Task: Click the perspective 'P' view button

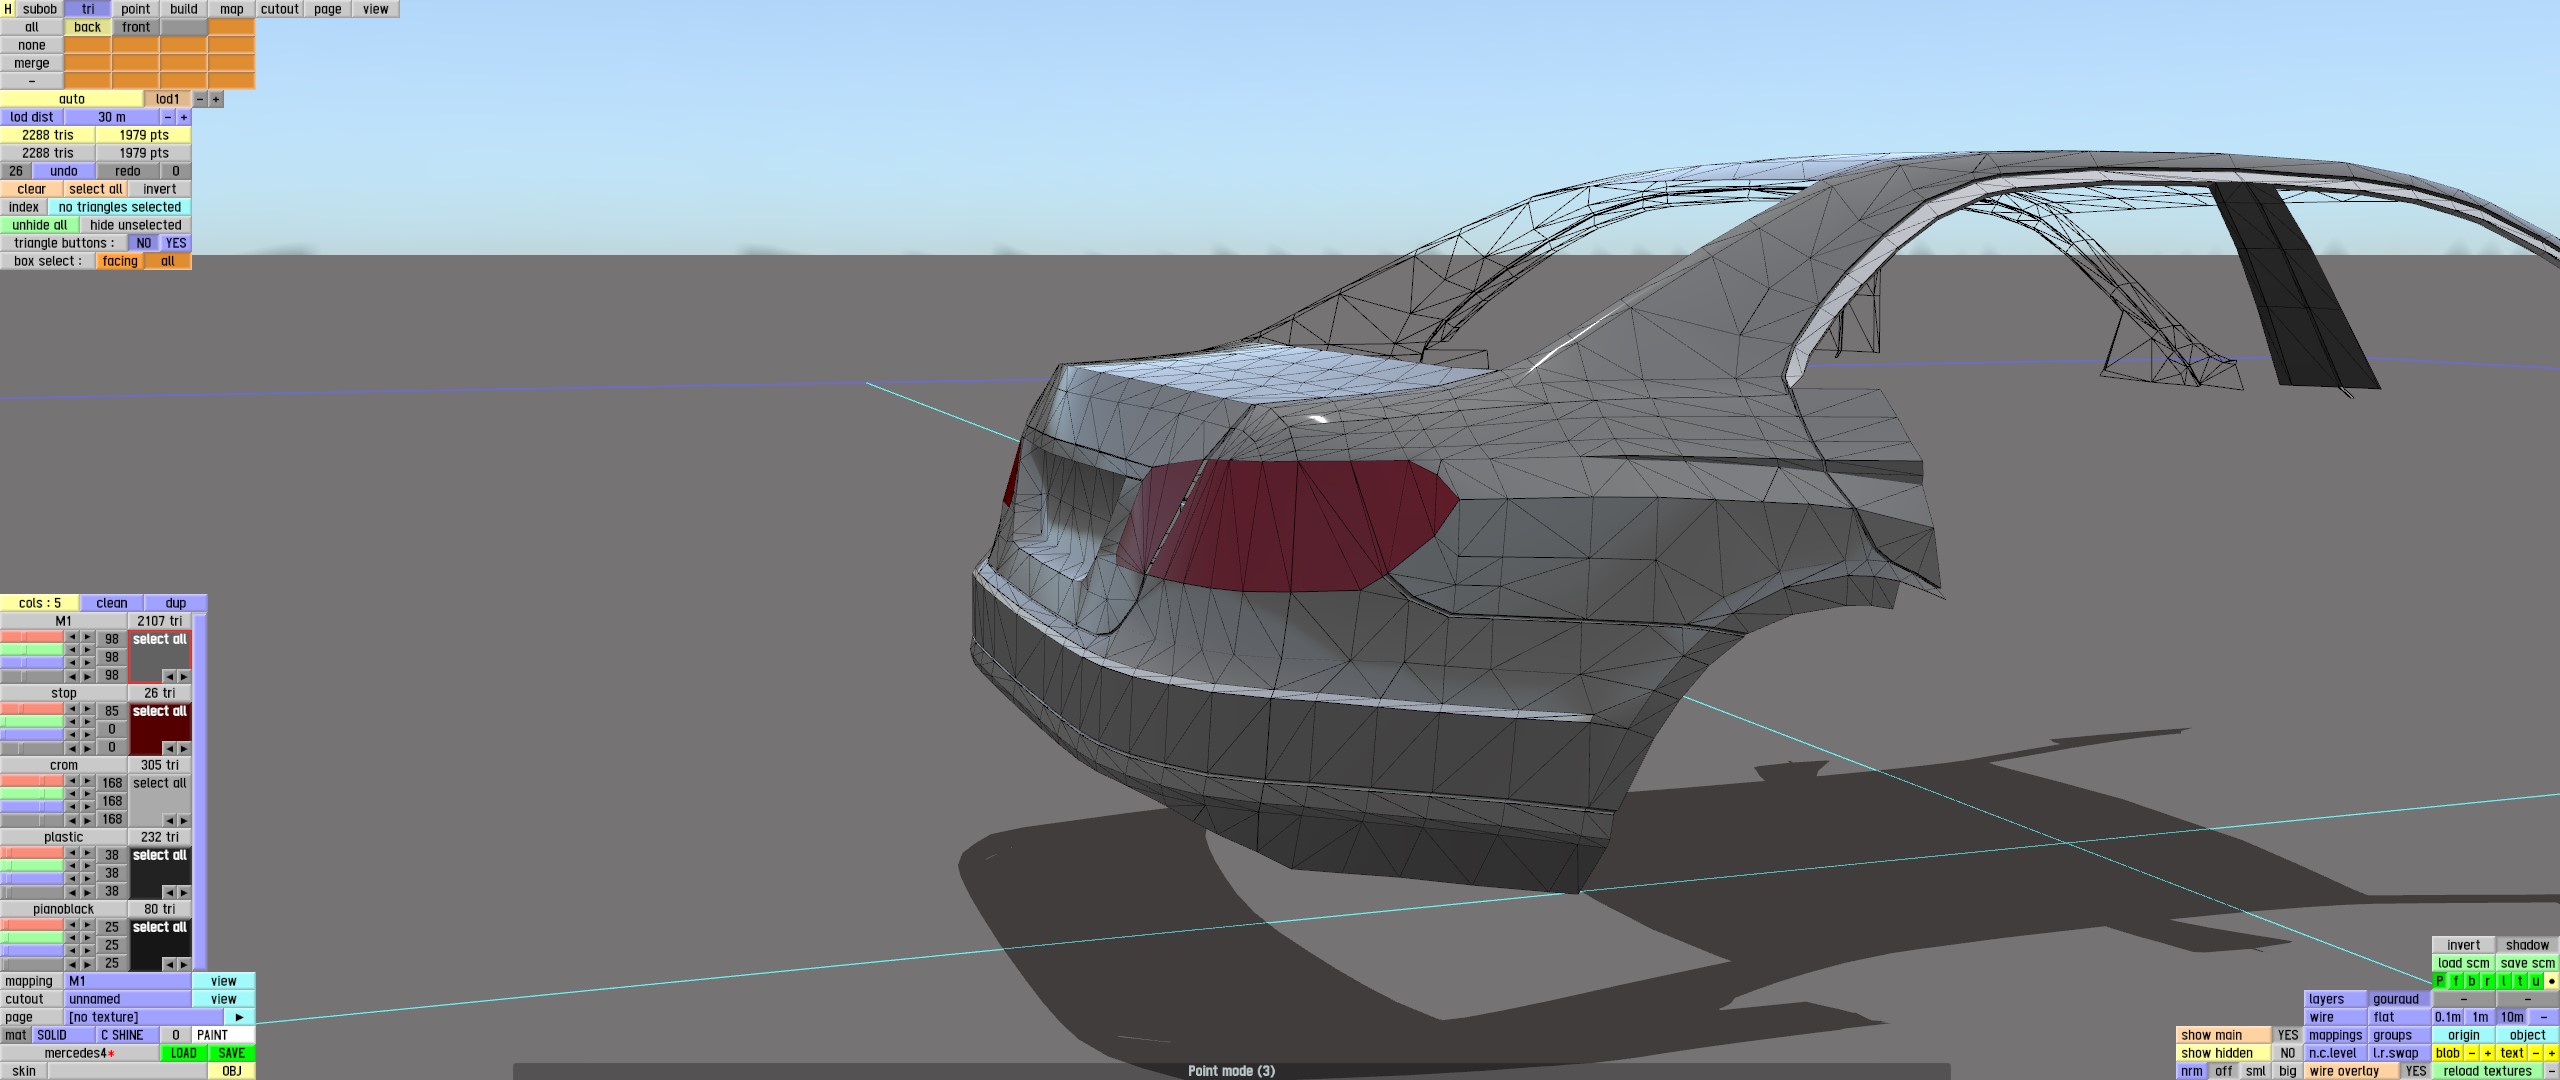Action: 2440,981
